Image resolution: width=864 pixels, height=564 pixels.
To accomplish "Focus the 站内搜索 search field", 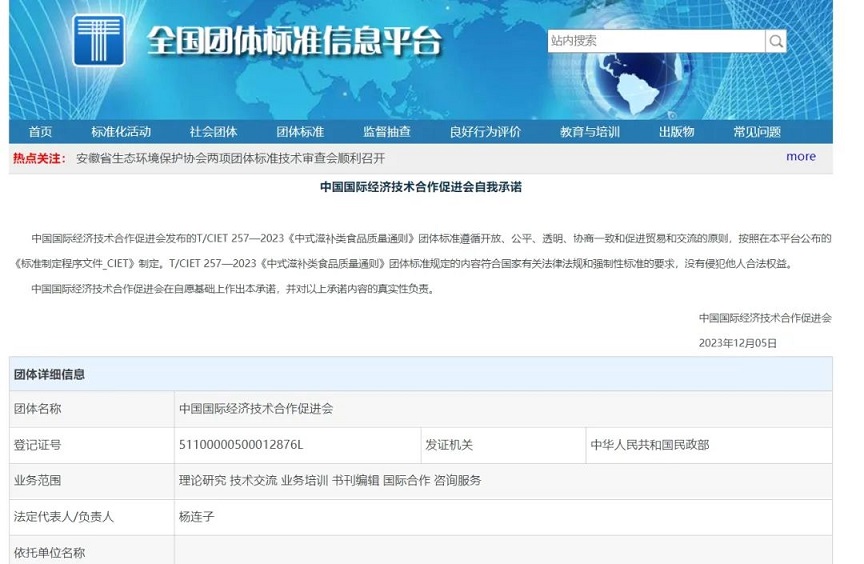I will [x=655, y=41].
